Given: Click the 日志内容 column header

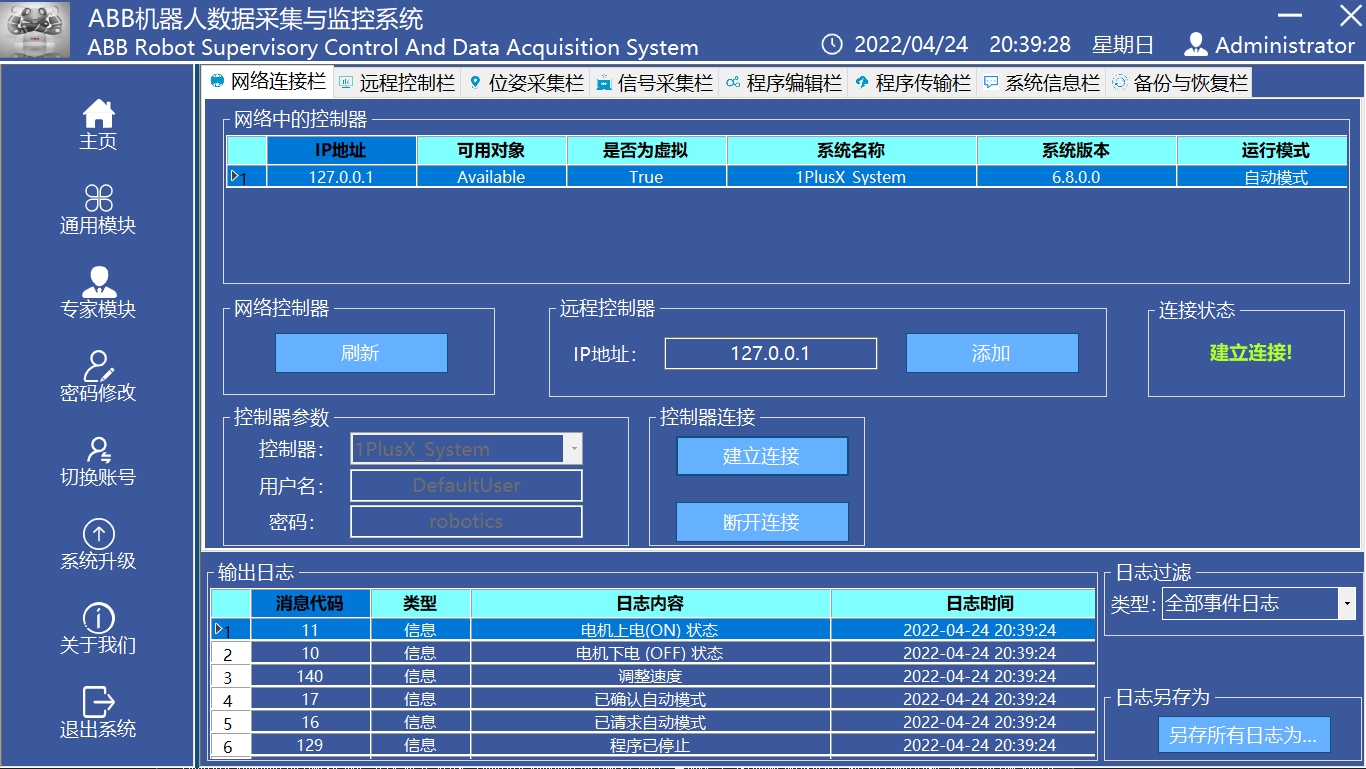Looking at the screenshot, I should point(650,604).
